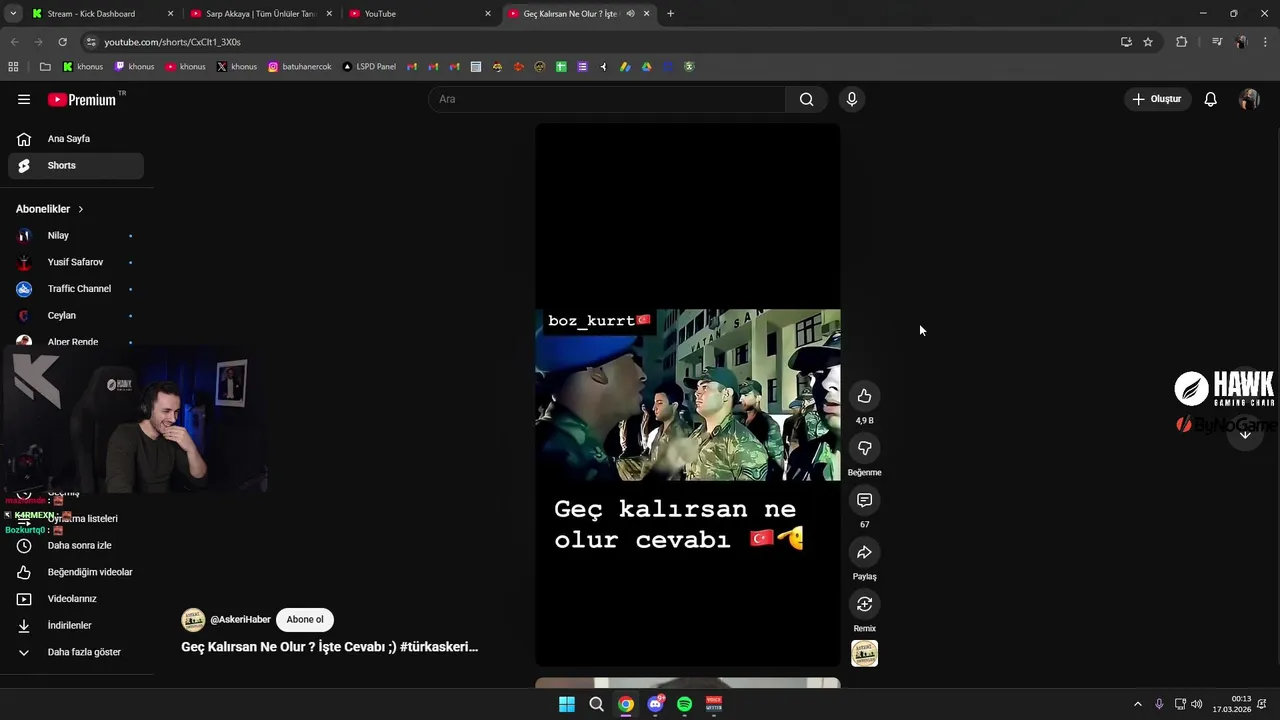Focus the Ara search field
This screenshot has width=1280, height=720.
click(607, 99)
